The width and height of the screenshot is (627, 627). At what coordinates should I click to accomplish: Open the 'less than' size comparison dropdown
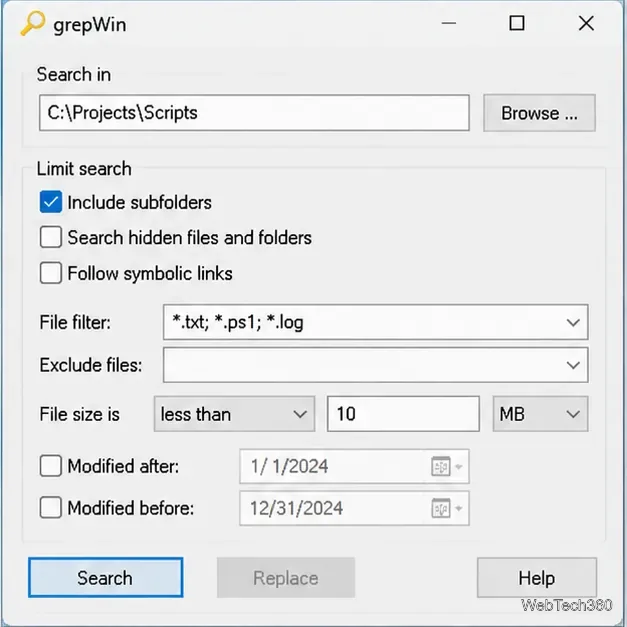tap(234, 414)
